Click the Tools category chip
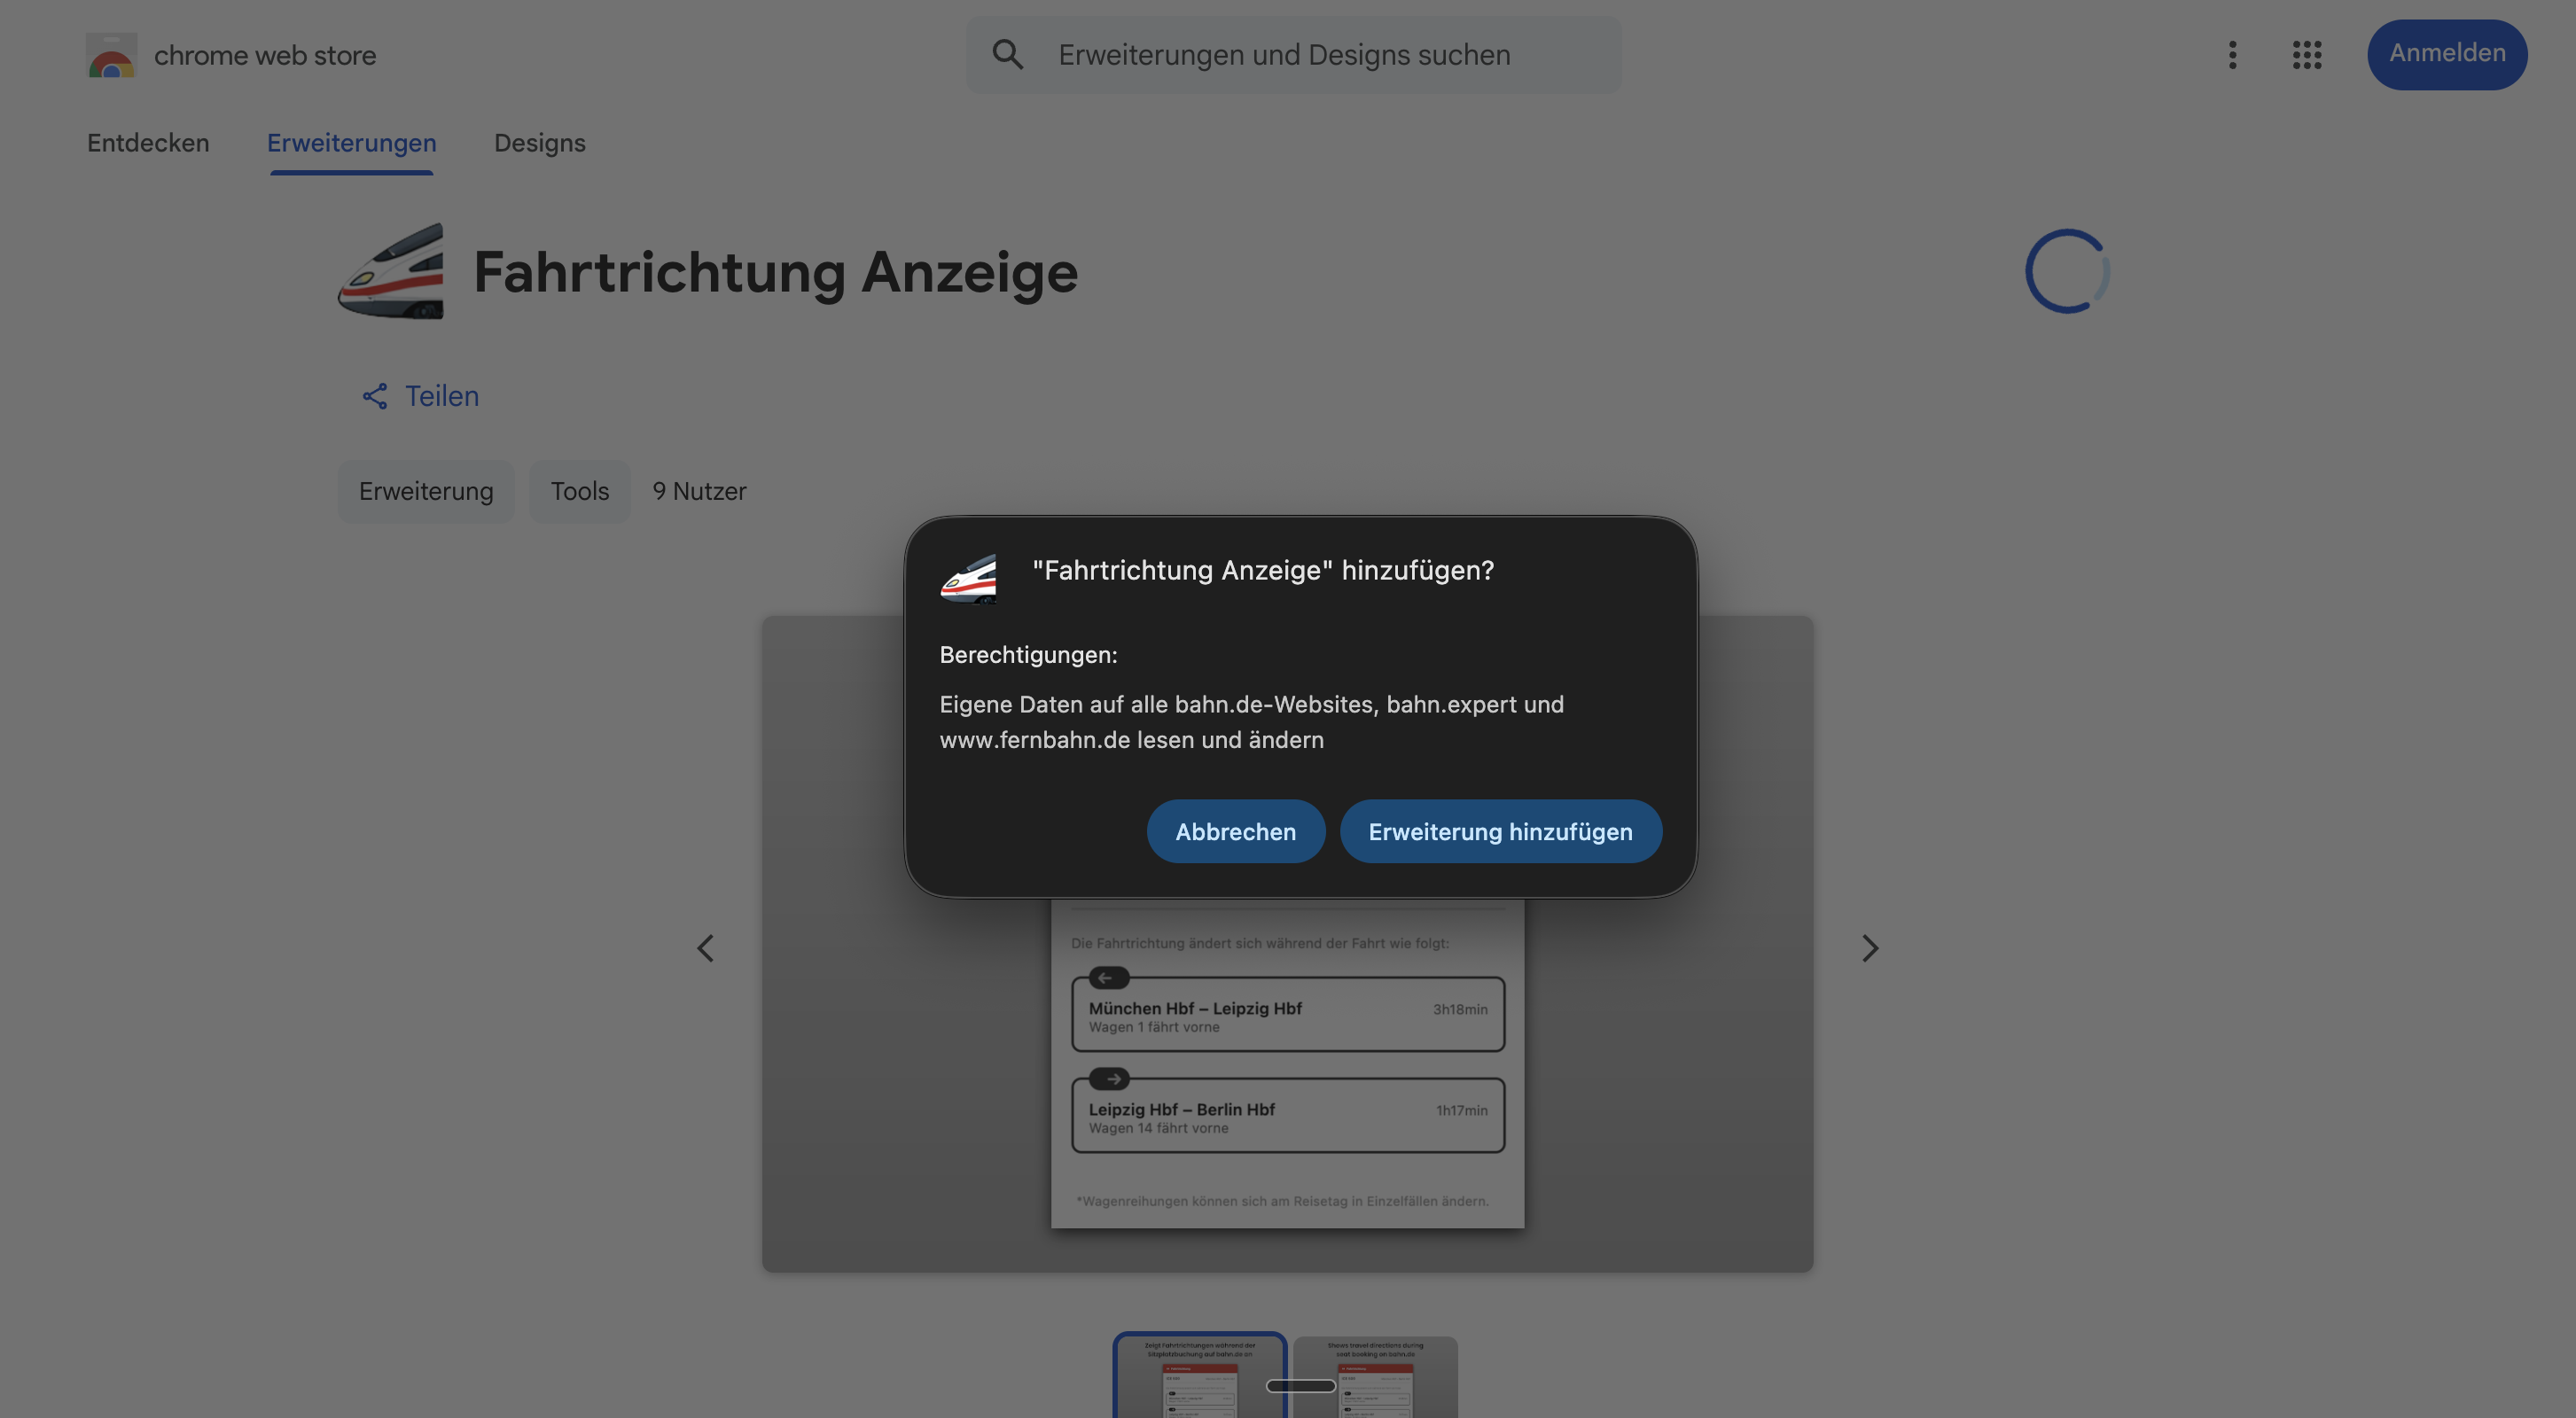The width and height of the screenshot is (2576, 1418). (x=580, y=491)
